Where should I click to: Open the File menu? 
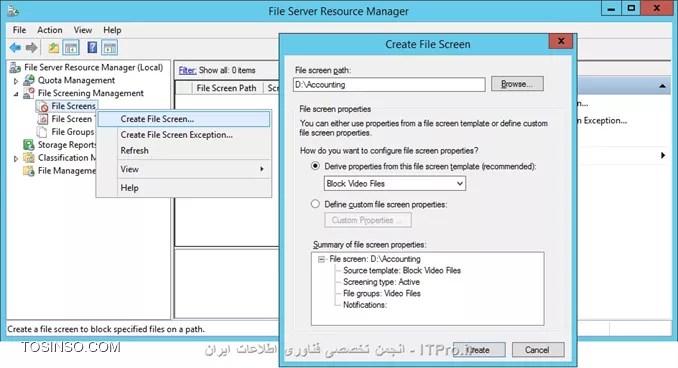tap(19, 30)
